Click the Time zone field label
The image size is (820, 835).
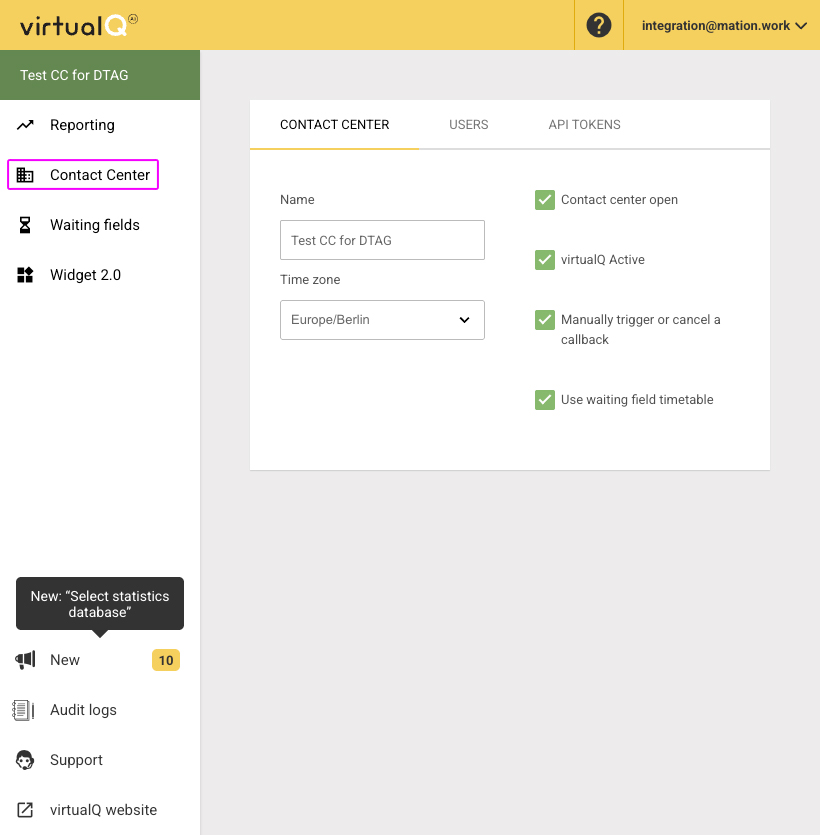310,280
